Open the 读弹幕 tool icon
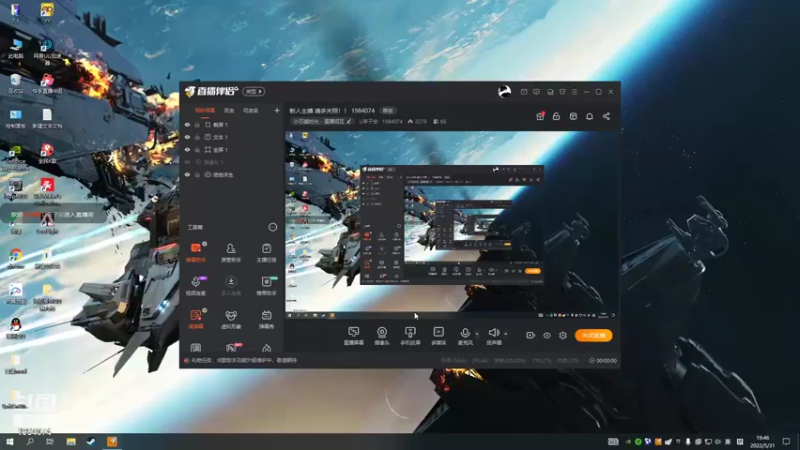The width and height of the screenshot is (800, 450). 196,319
